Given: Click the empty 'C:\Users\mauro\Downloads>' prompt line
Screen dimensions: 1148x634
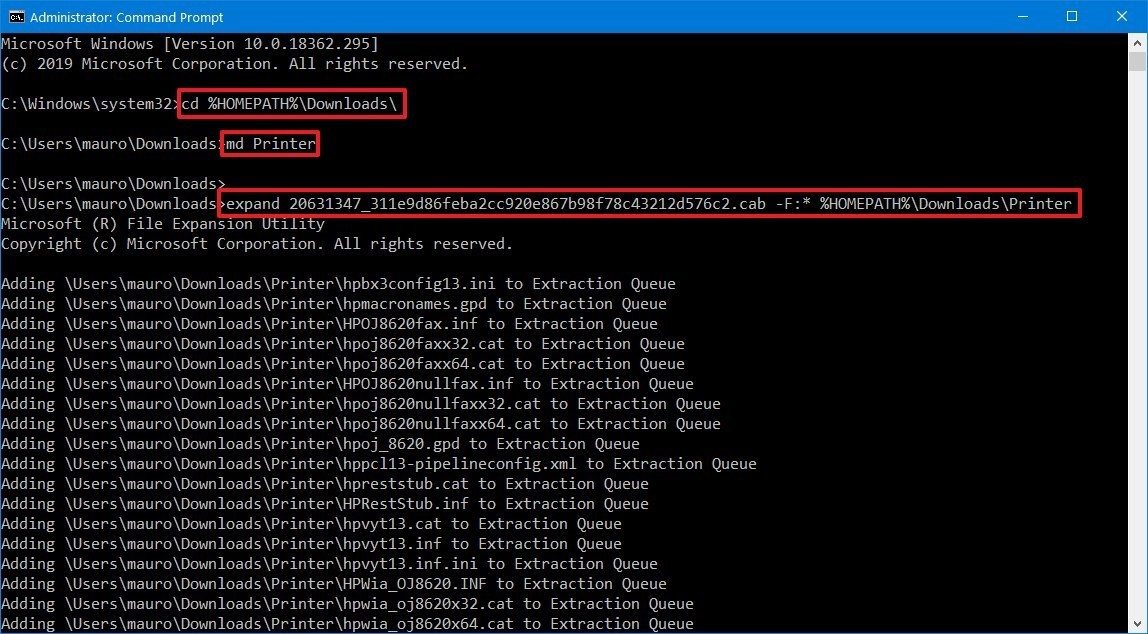Looking at the screenshot, I should point(113,183).
